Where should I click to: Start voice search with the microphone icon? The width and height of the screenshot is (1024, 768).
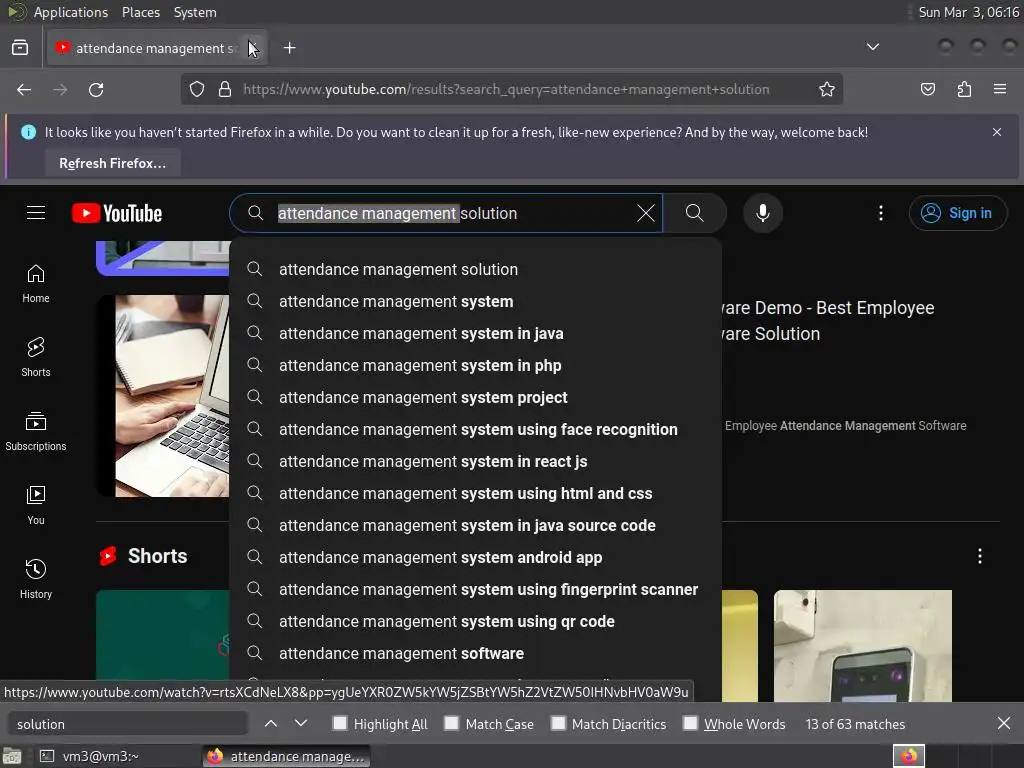[762, 213]
